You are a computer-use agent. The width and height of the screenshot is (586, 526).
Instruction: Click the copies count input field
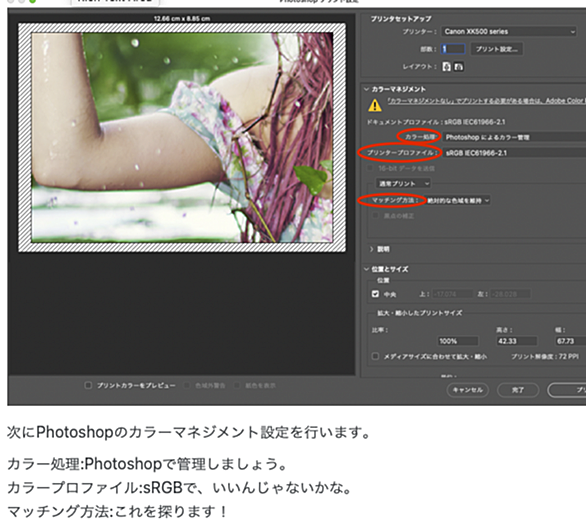tap(453, 49)
